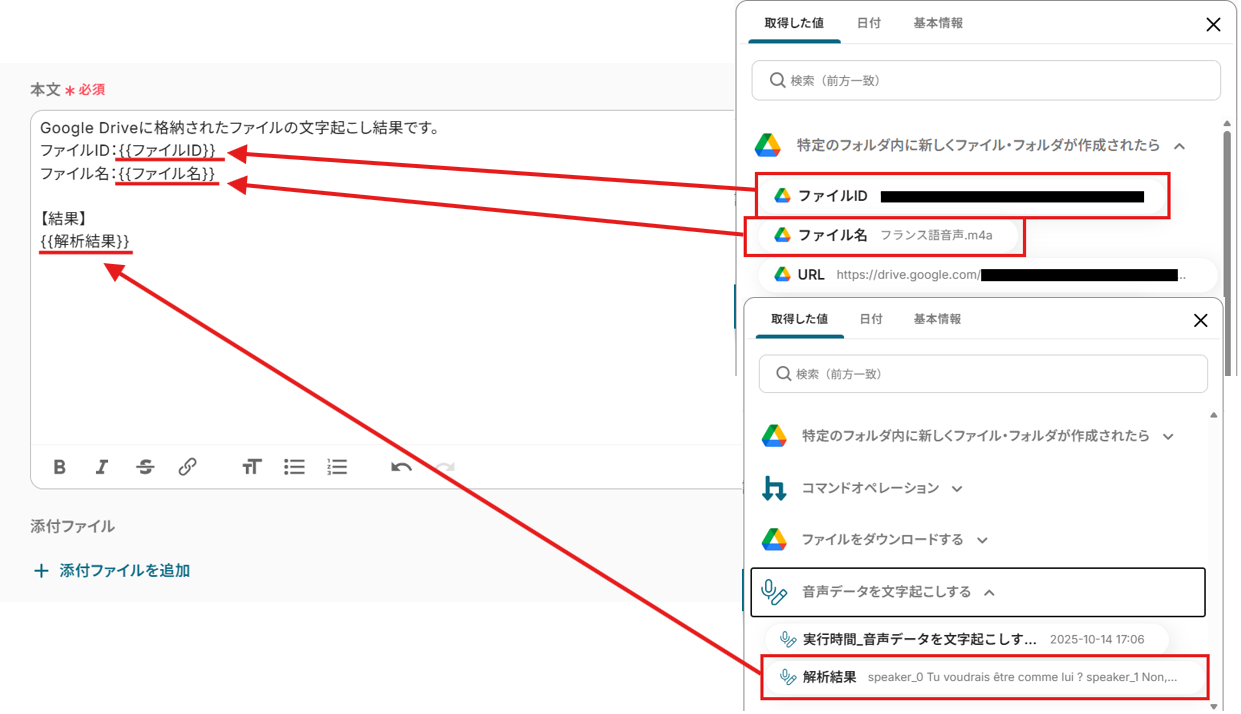The height and width of the screenshot is (714, 1241).
Task: Click the search field in the lower panel
Action: point(983,374)
